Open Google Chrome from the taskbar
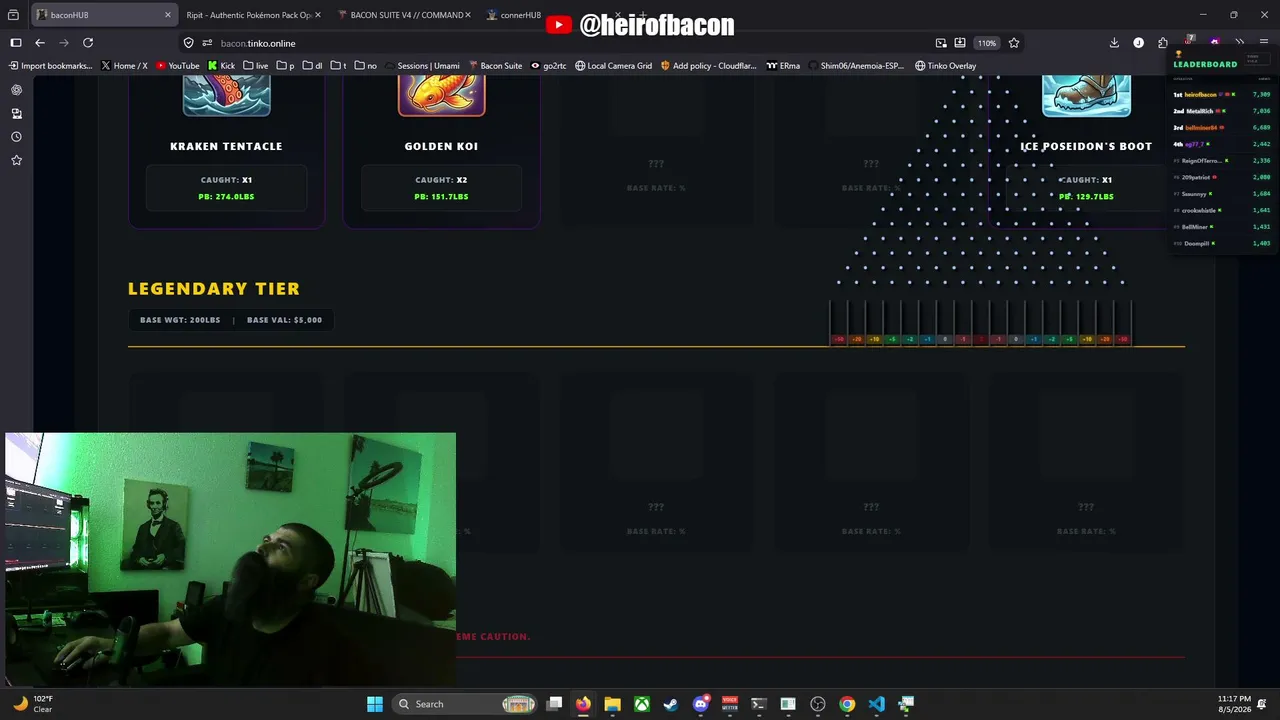 (847, 704)
